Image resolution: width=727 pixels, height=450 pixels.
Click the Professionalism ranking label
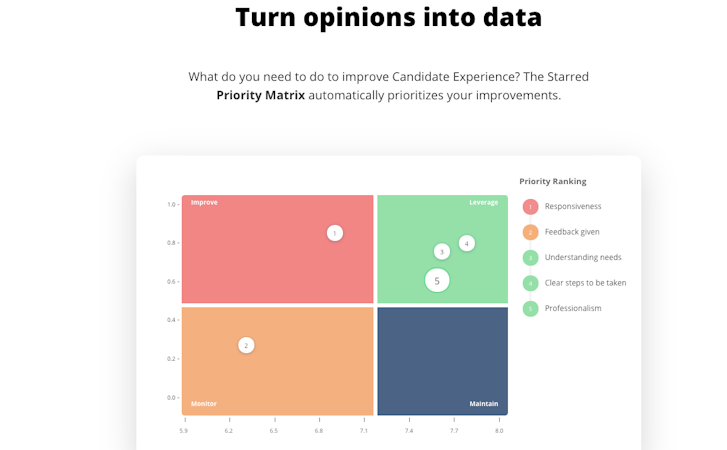click(573, 309)
